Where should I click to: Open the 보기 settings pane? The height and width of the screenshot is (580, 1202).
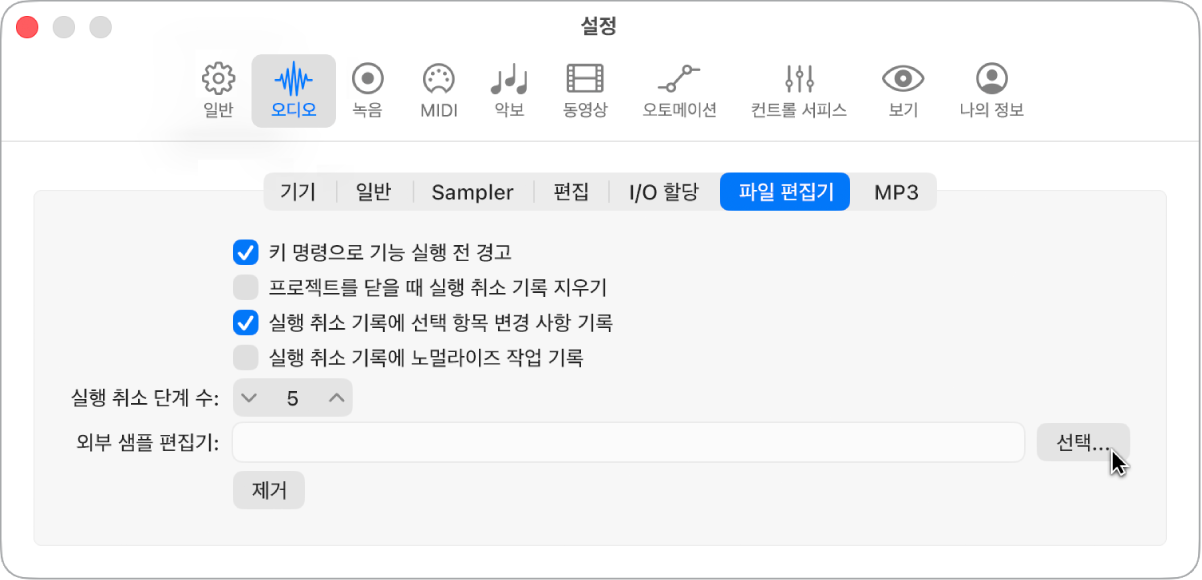pos(901,90)
